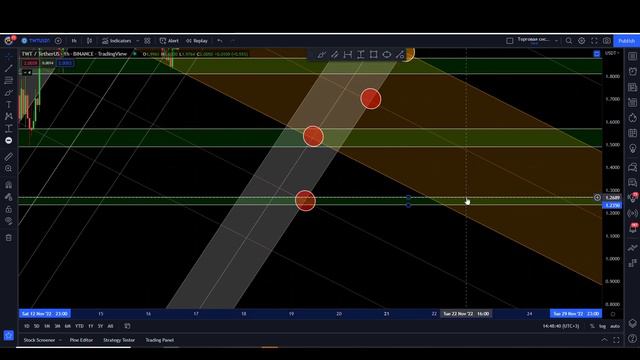Open the USDT currency dropdown
The image size is (640, 360).
(x=612, y=53)
